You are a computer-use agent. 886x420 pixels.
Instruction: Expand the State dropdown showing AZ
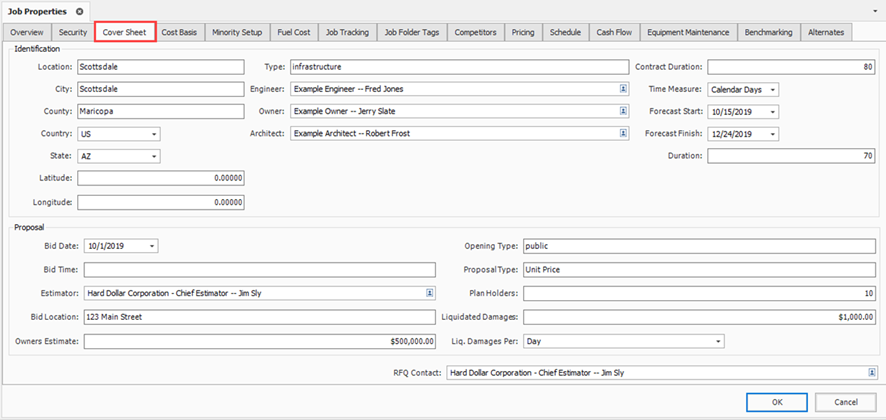click(154, 157)
